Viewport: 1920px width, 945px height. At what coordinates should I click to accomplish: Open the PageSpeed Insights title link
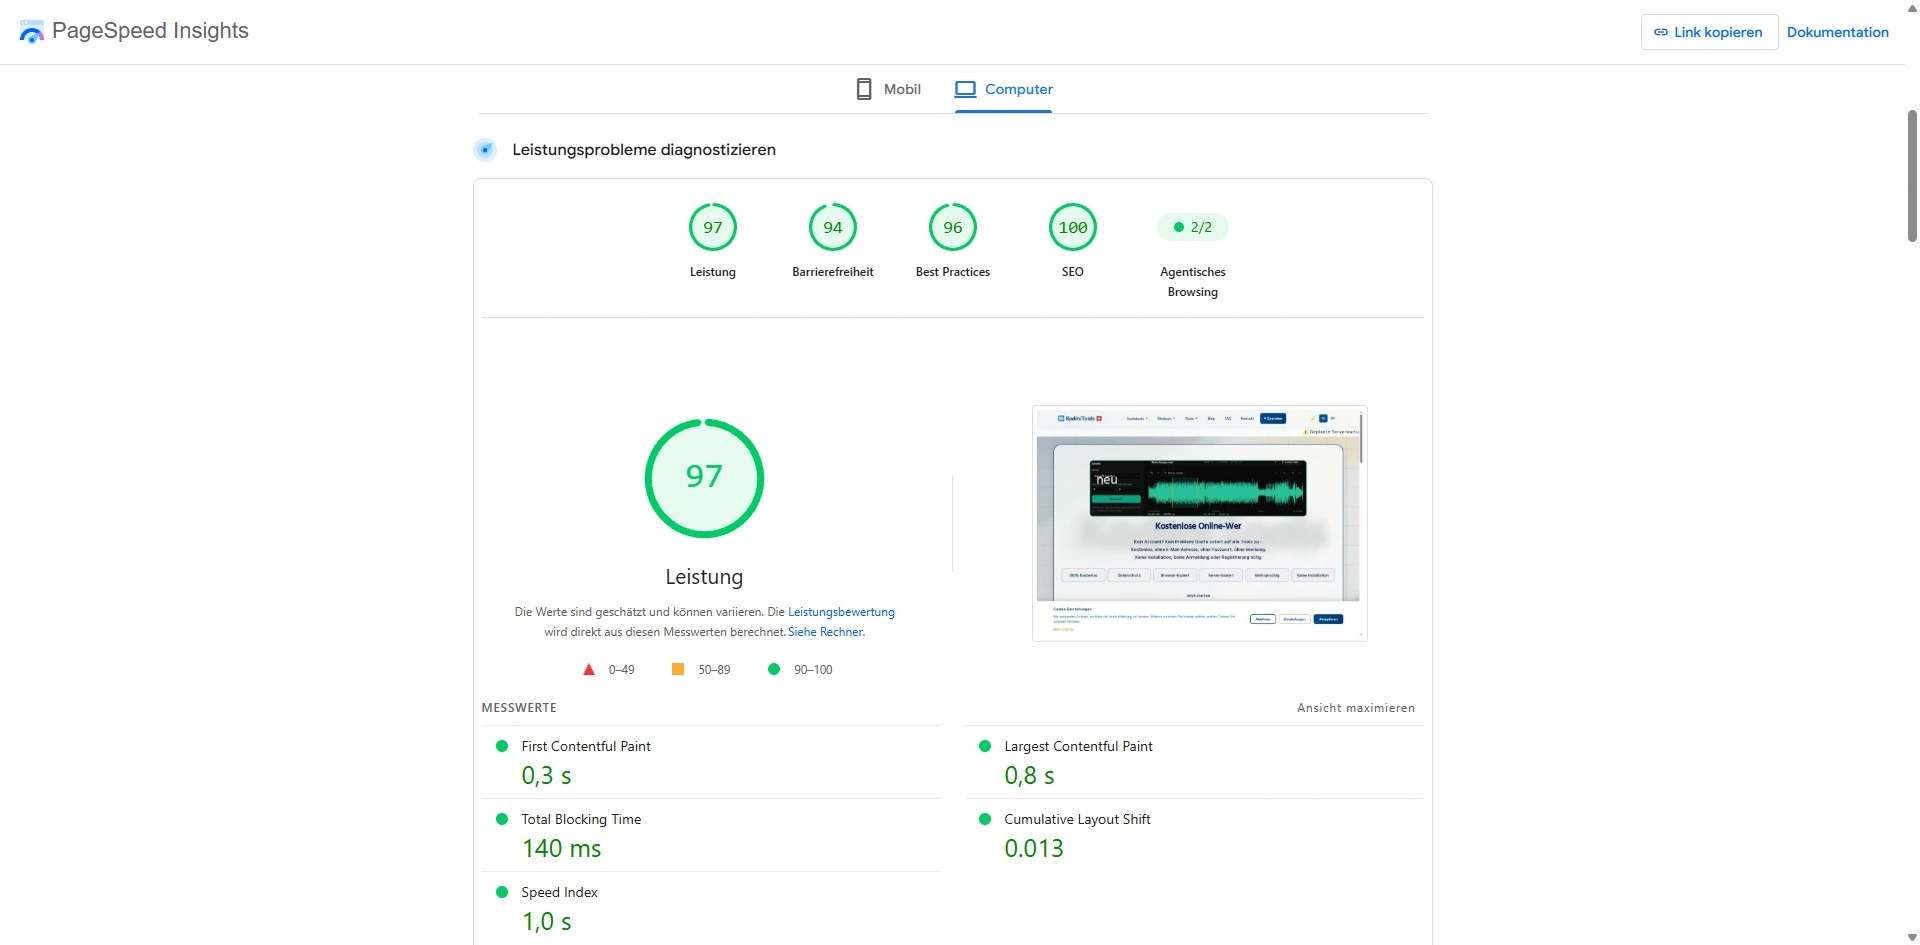[x=150, y=31]
